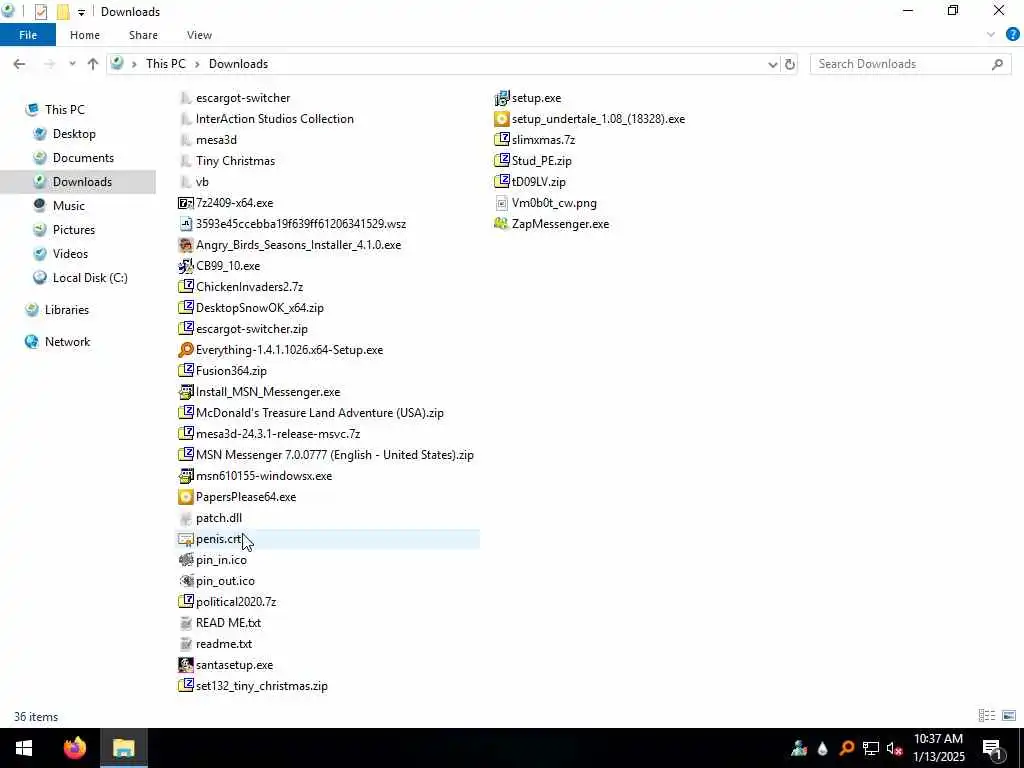
Task: Open the Windows Start menu
Action: click(24, 748)
